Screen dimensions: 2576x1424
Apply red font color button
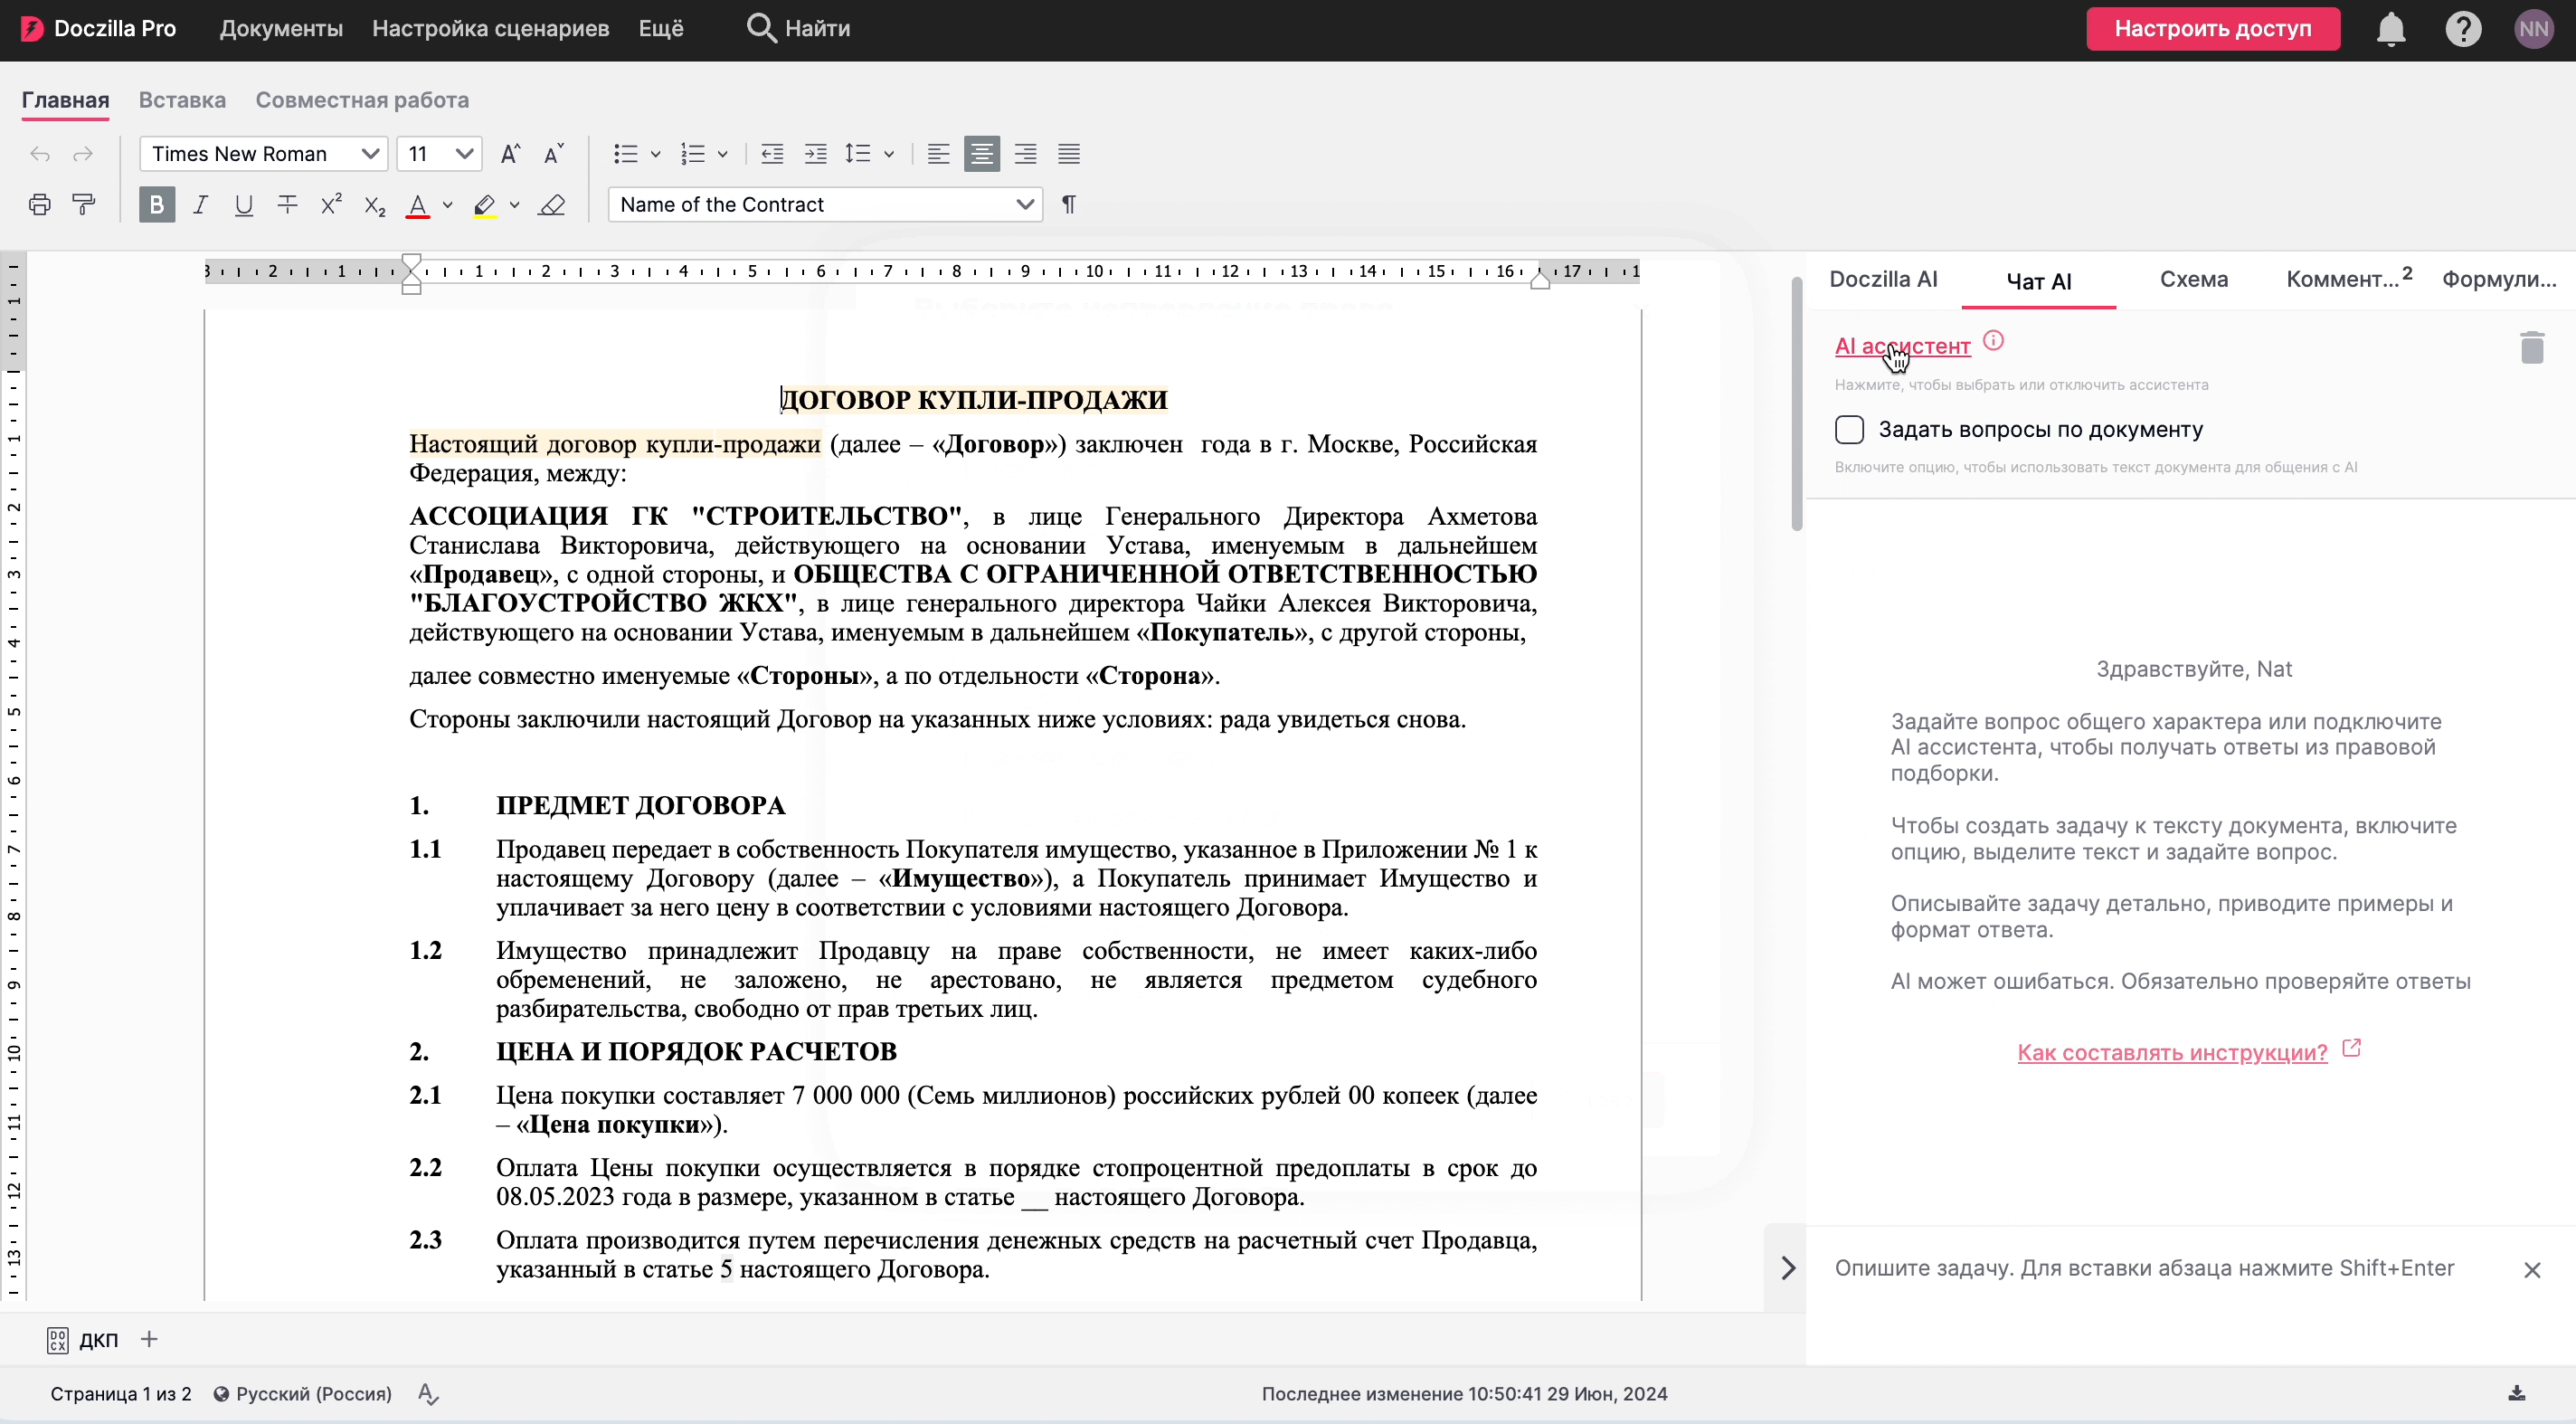[x=418, y=206]
